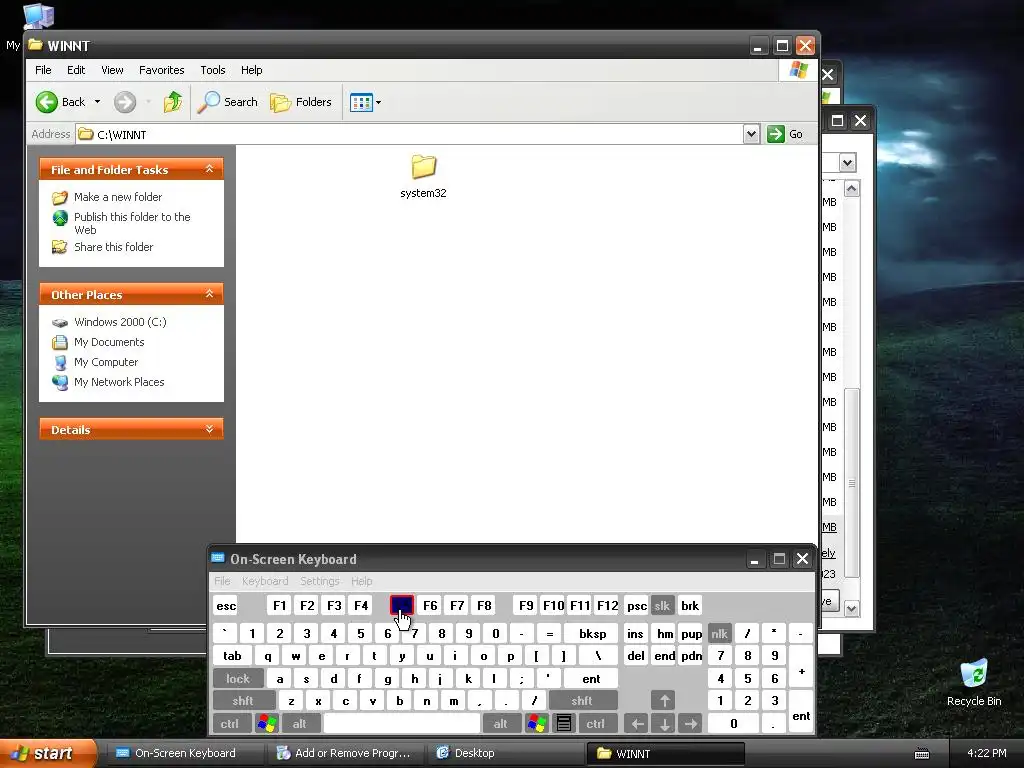
Task: Click the F12 function key
Action: click(607, 605)
